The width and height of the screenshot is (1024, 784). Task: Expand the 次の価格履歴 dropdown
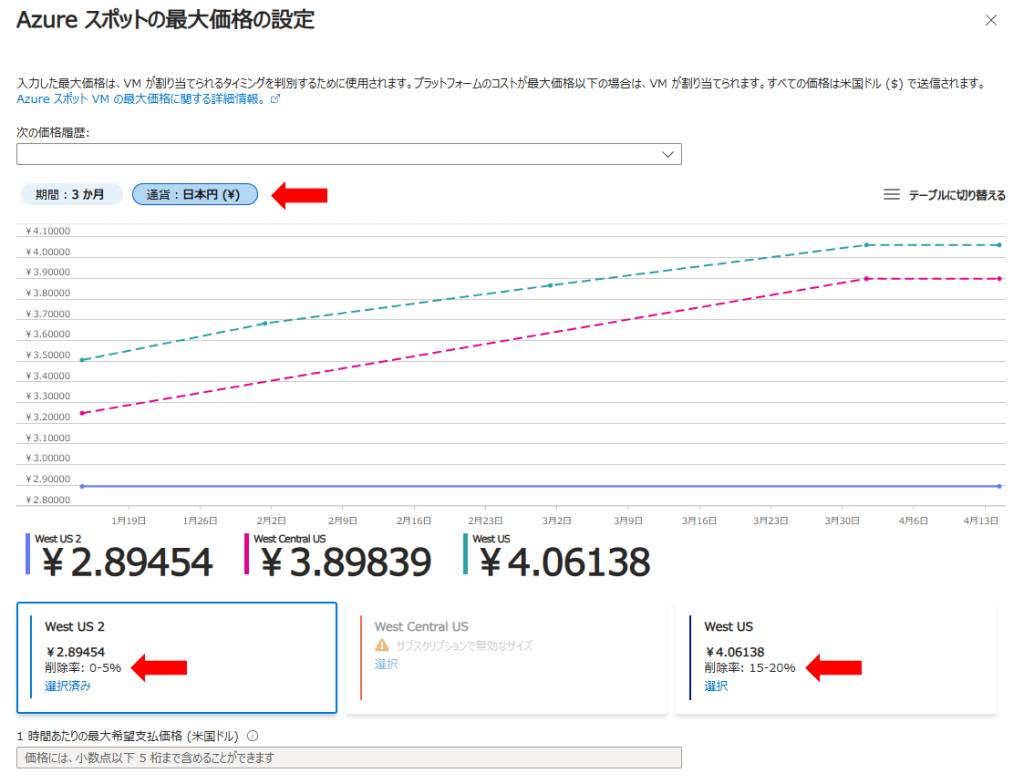click(x=349, y=154)
